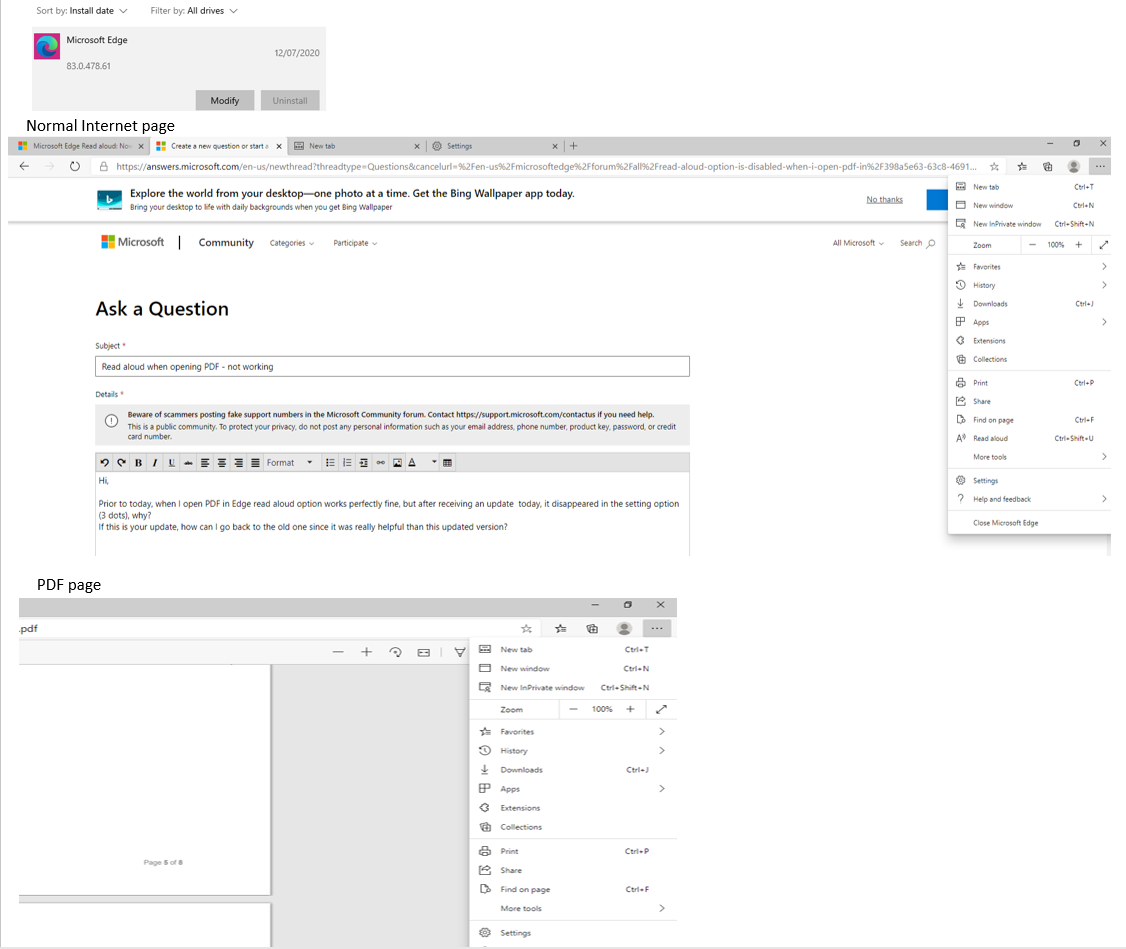Select New InPrivate window in upper menu
This screenshot has height=949, width=1126.
pyautogui.click(x=1029, y=224)
